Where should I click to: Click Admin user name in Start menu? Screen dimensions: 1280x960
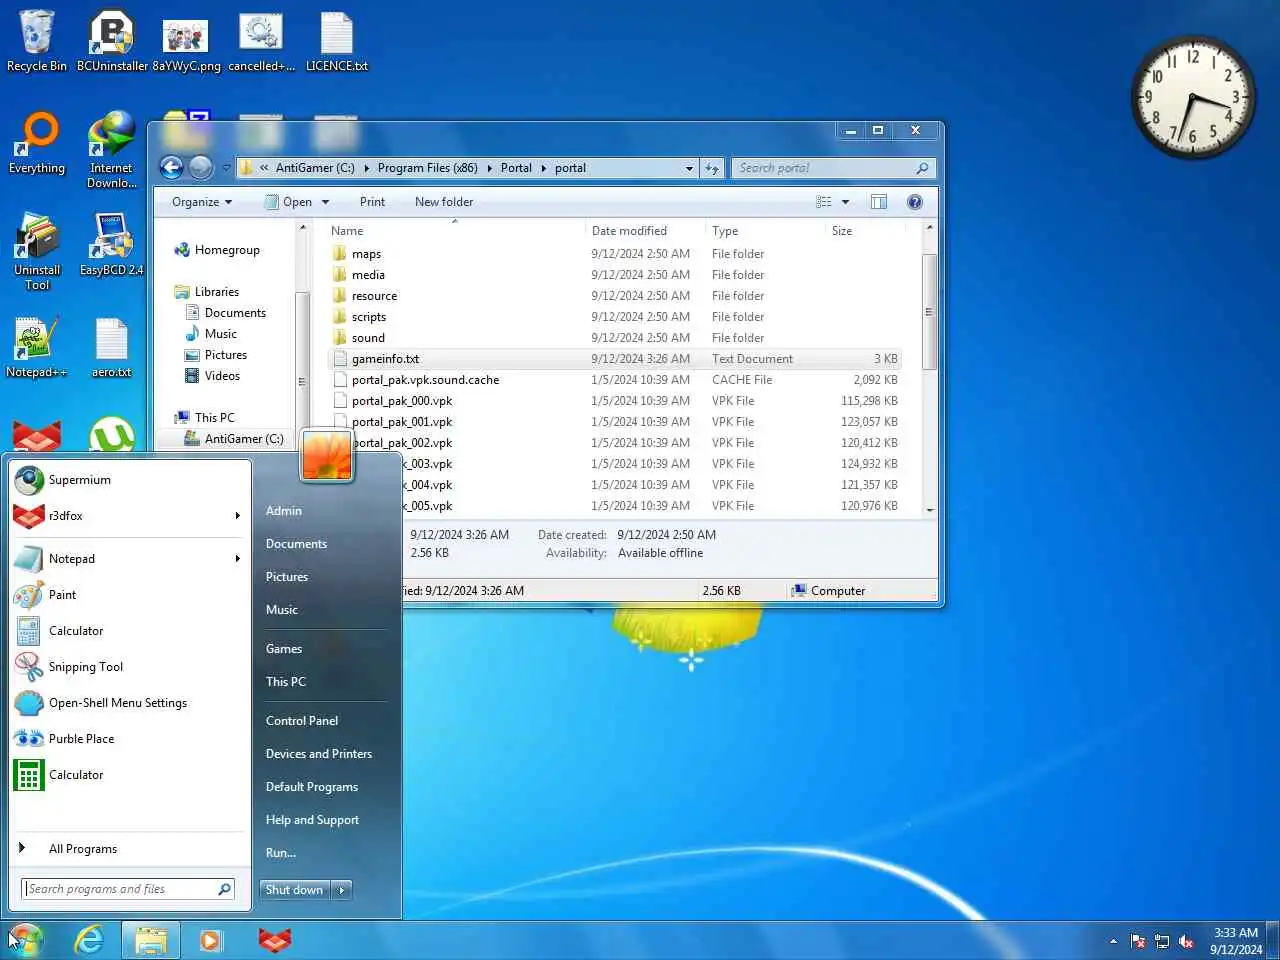tap(284, 511)
